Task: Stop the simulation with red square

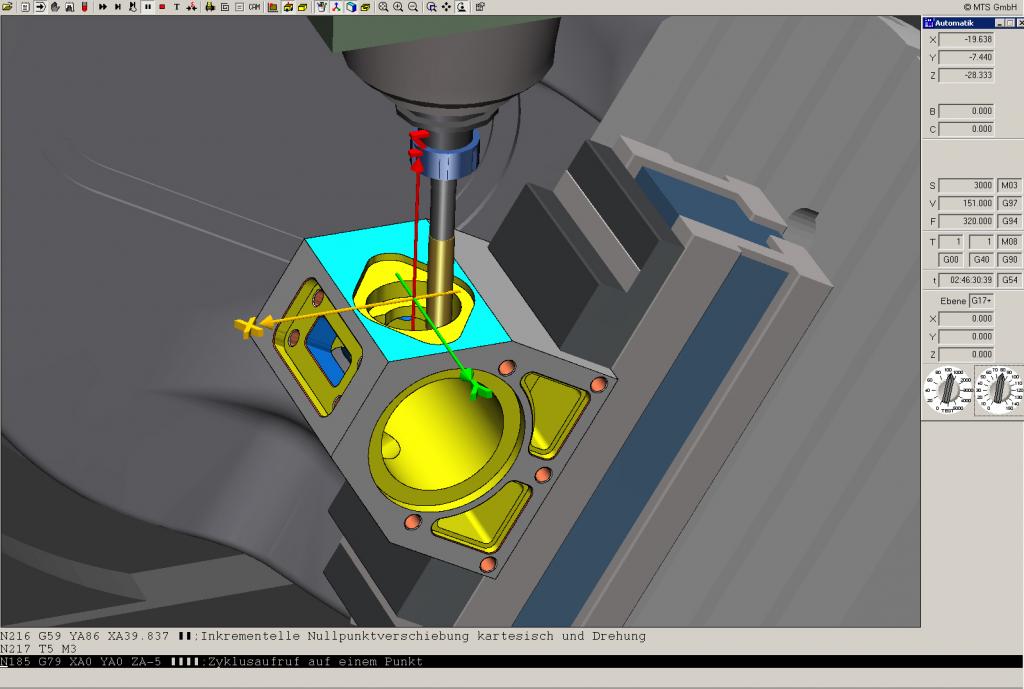Action: (162, 7)
